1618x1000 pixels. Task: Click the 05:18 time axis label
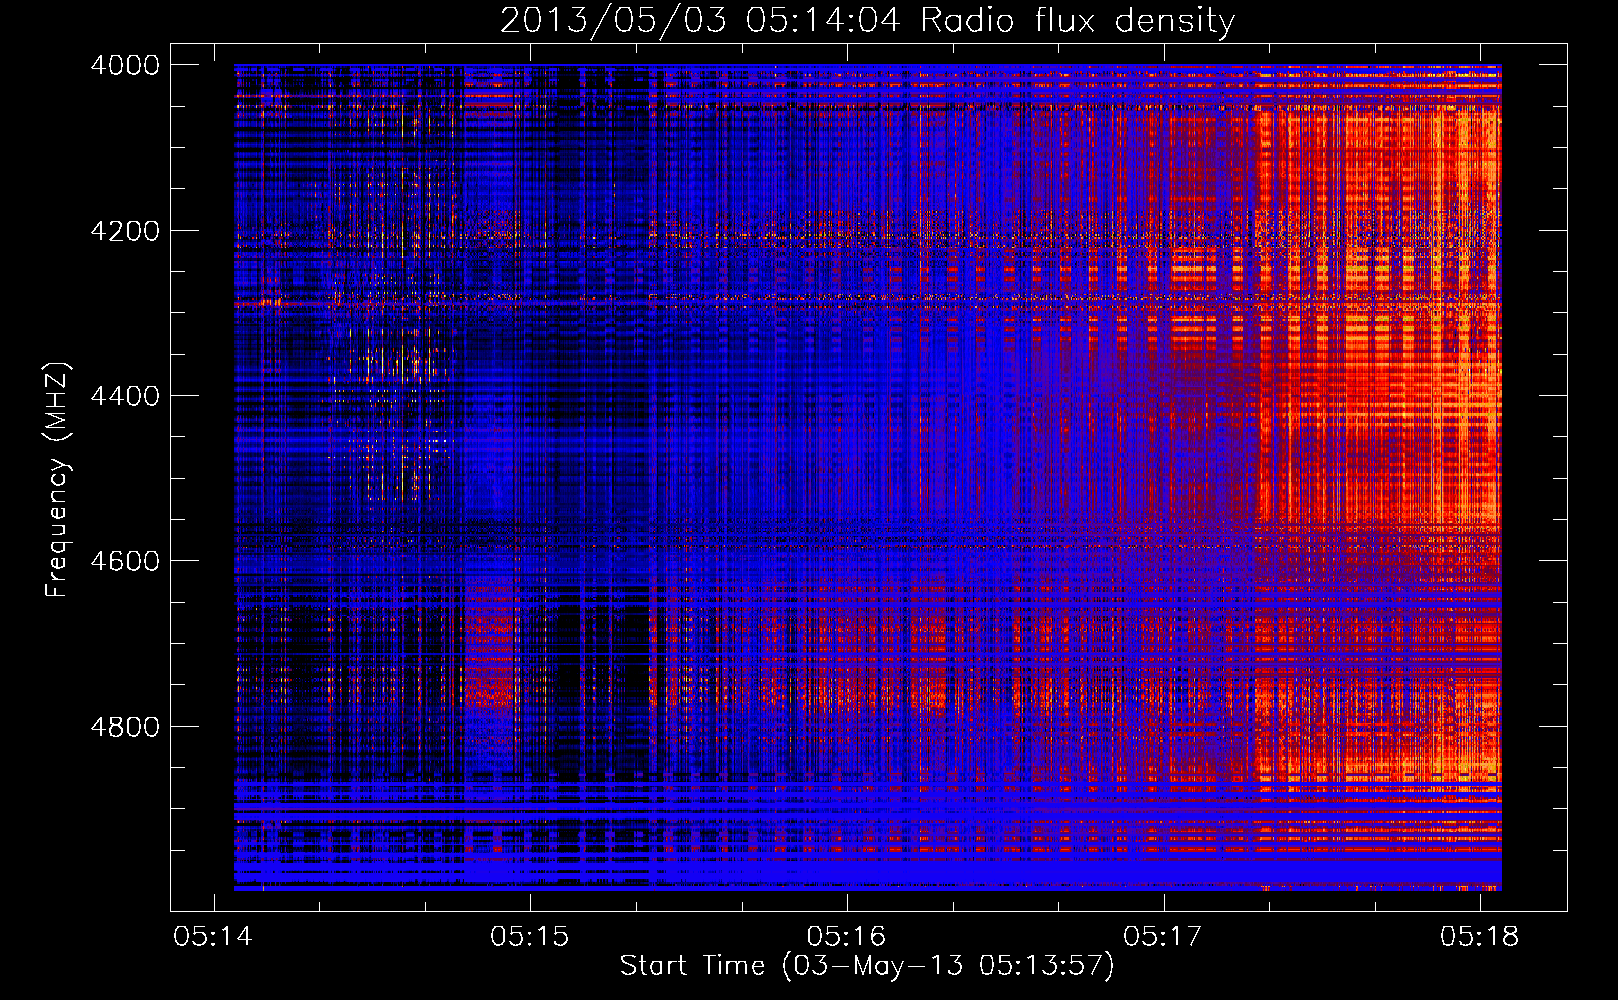click(x=1479, y=936)
